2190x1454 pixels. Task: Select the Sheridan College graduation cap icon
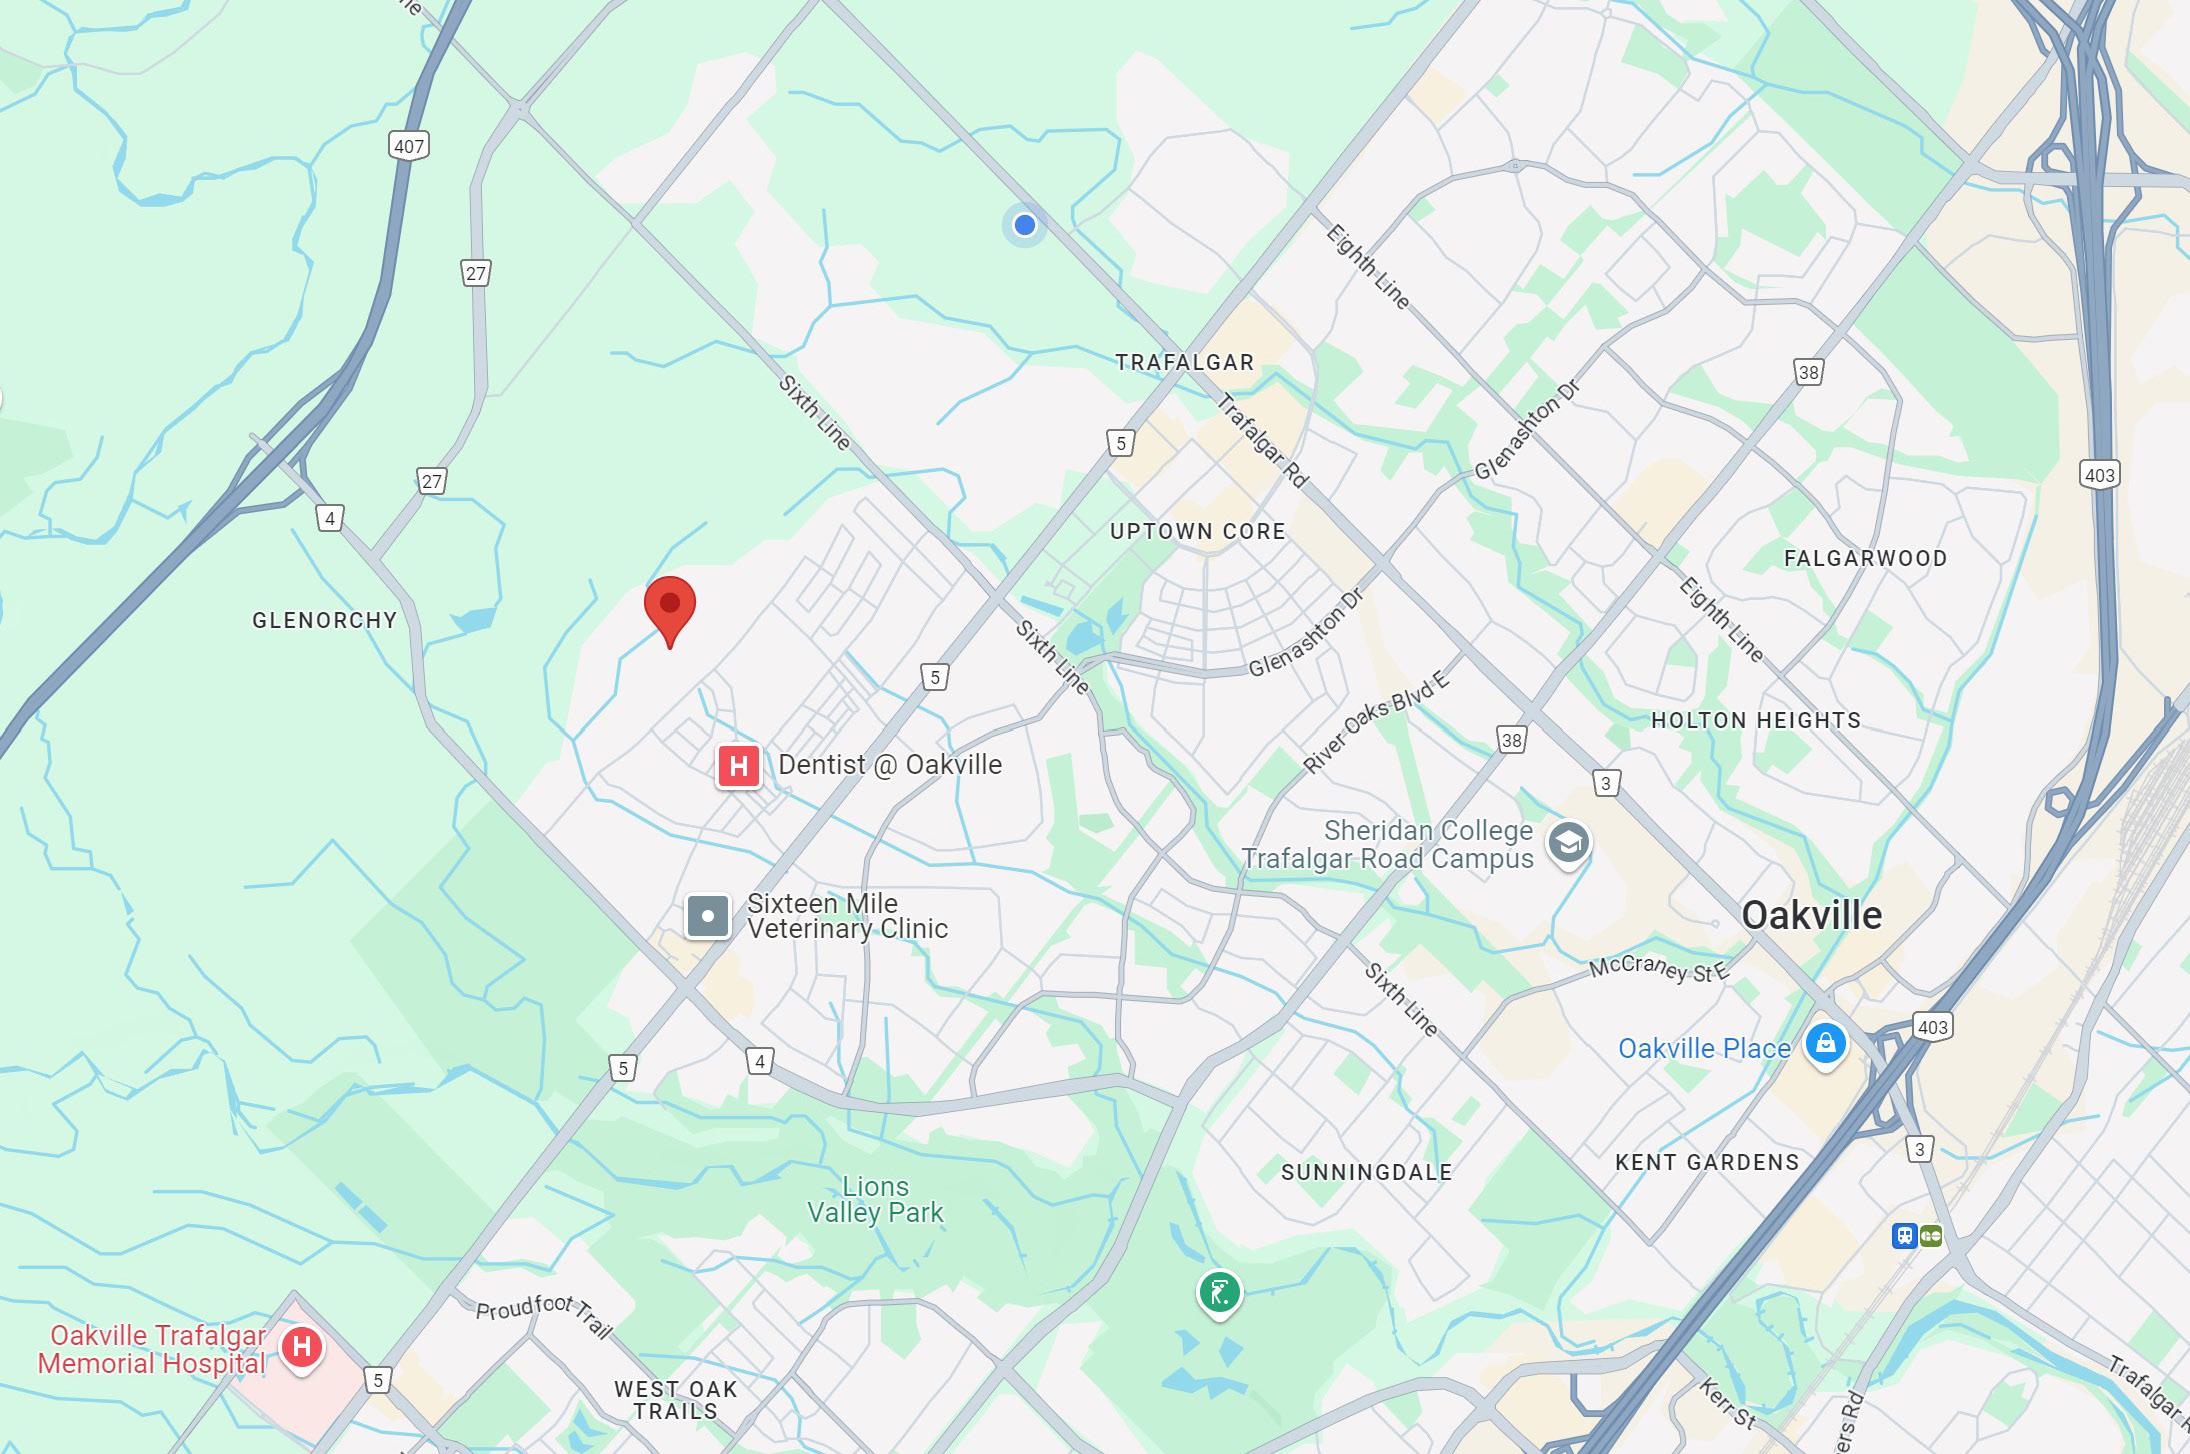click(1568, 843)
